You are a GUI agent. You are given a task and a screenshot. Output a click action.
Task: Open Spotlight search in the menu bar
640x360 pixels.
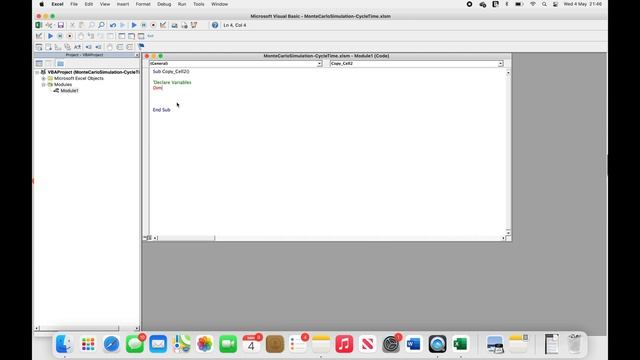544,4
